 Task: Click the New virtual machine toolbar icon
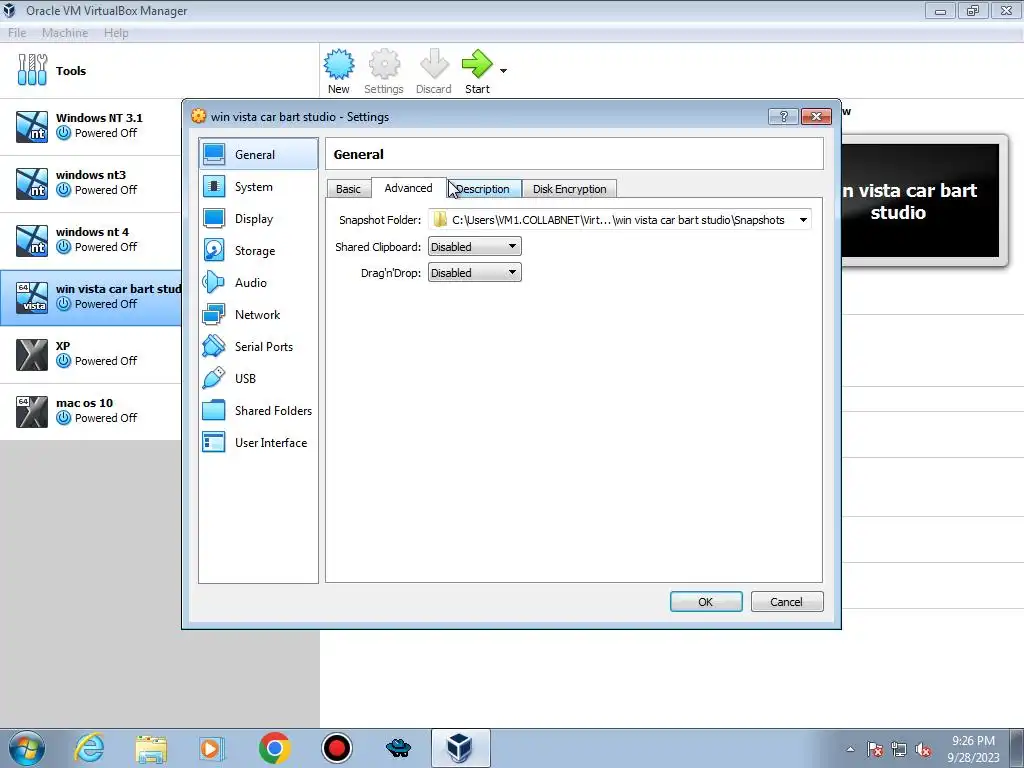339,71
